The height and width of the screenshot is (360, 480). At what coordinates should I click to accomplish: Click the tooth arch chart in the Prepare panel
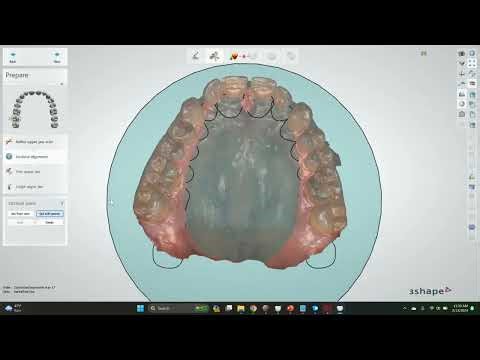[x=35, y=109]
